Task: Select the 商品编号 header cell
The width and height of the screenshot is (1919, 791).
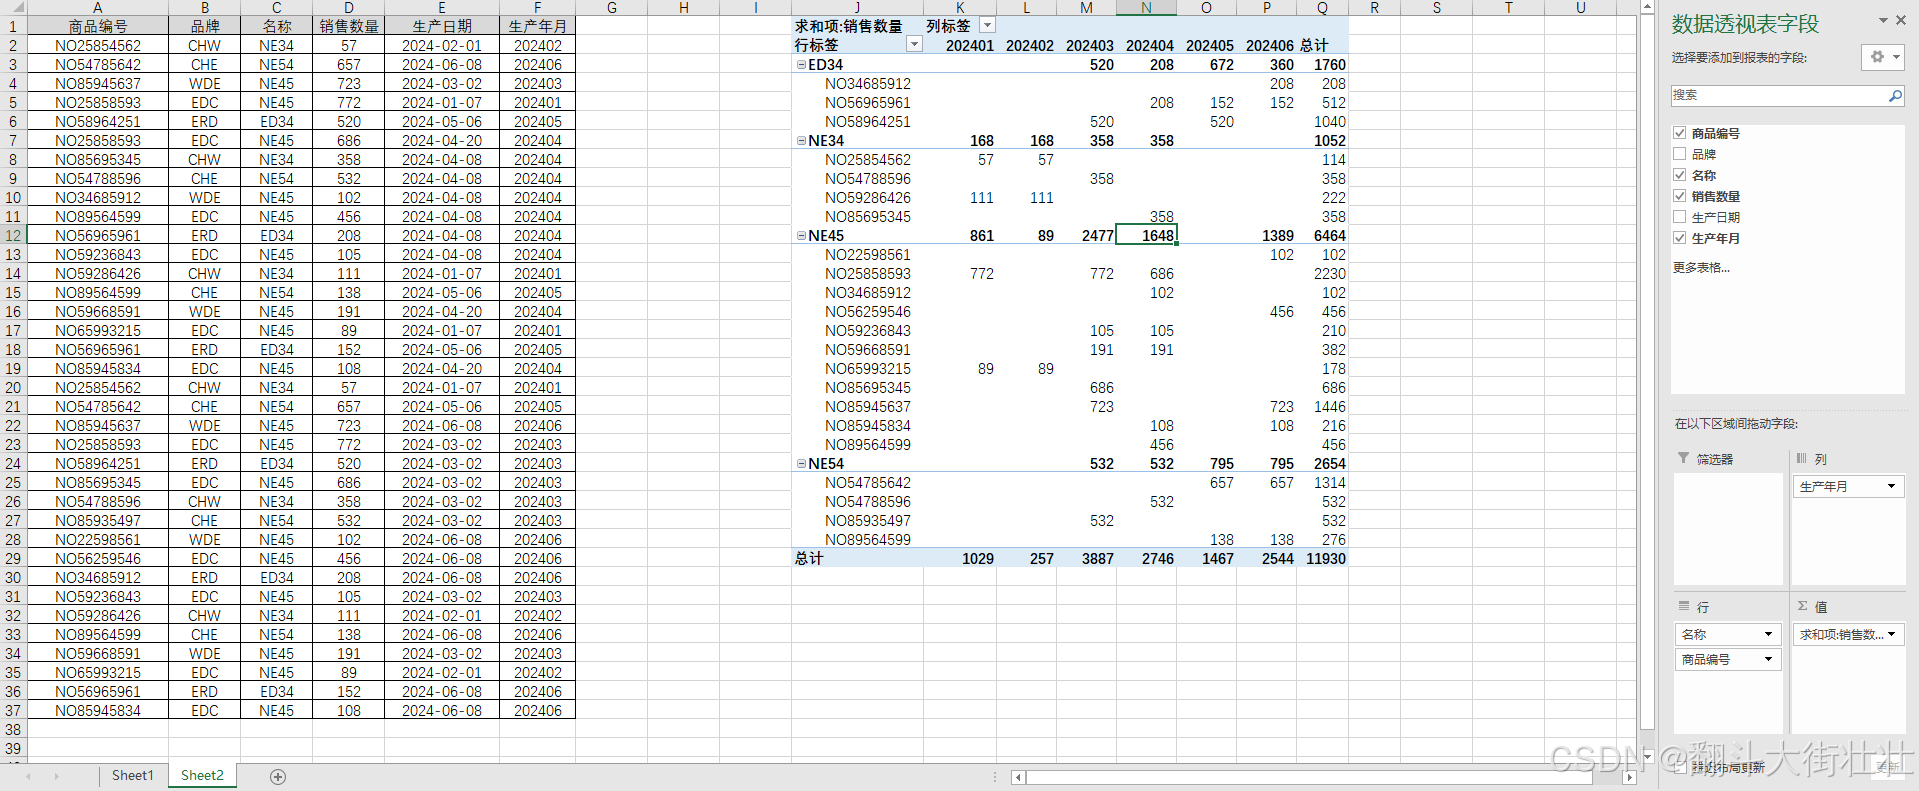Action: (x=98, y=27)
